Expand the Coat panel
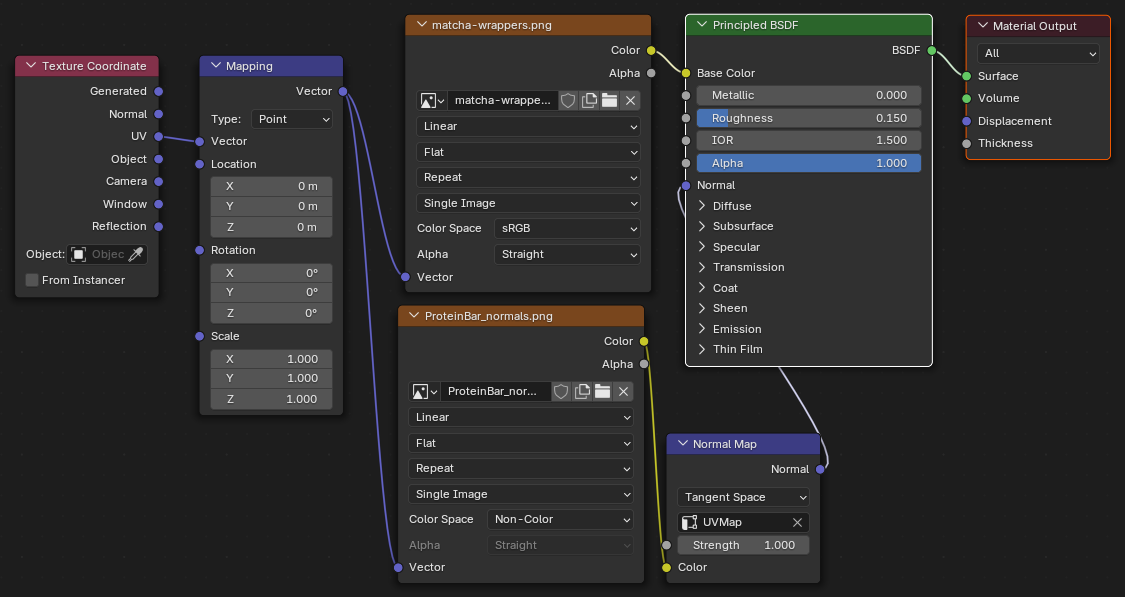1125x597 pixels. [x=702, y=288]
